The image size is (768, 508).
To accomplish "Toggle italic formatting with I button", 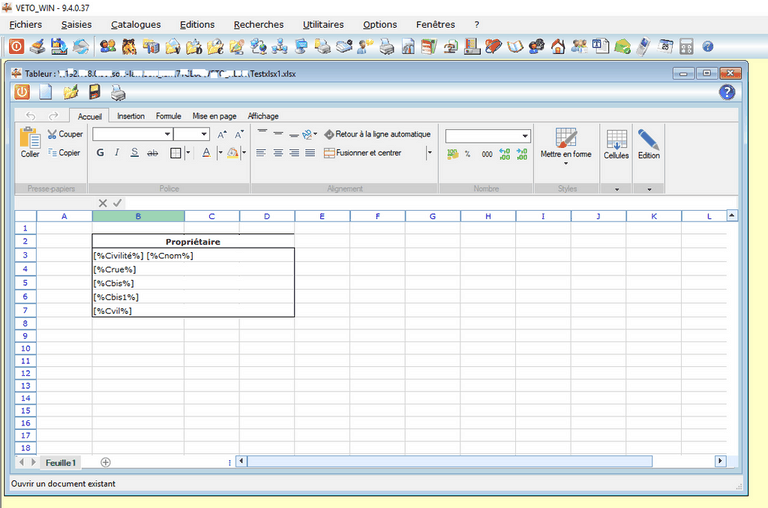I will (x=118, y=153).
